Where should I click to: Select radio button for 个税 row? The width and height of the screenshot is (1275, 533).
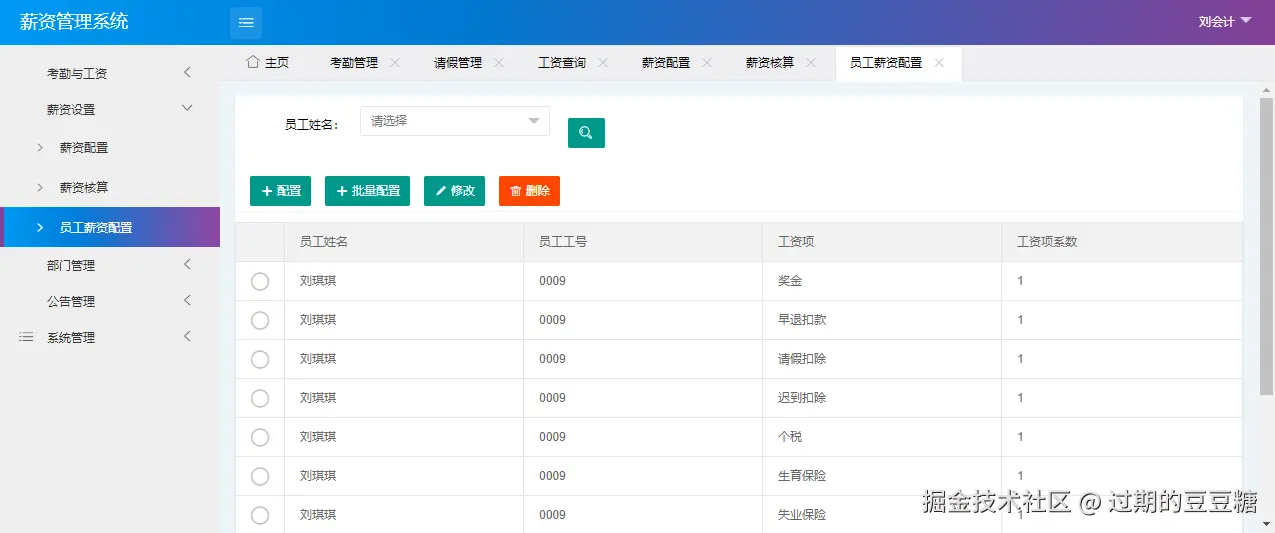pos(260,437)
